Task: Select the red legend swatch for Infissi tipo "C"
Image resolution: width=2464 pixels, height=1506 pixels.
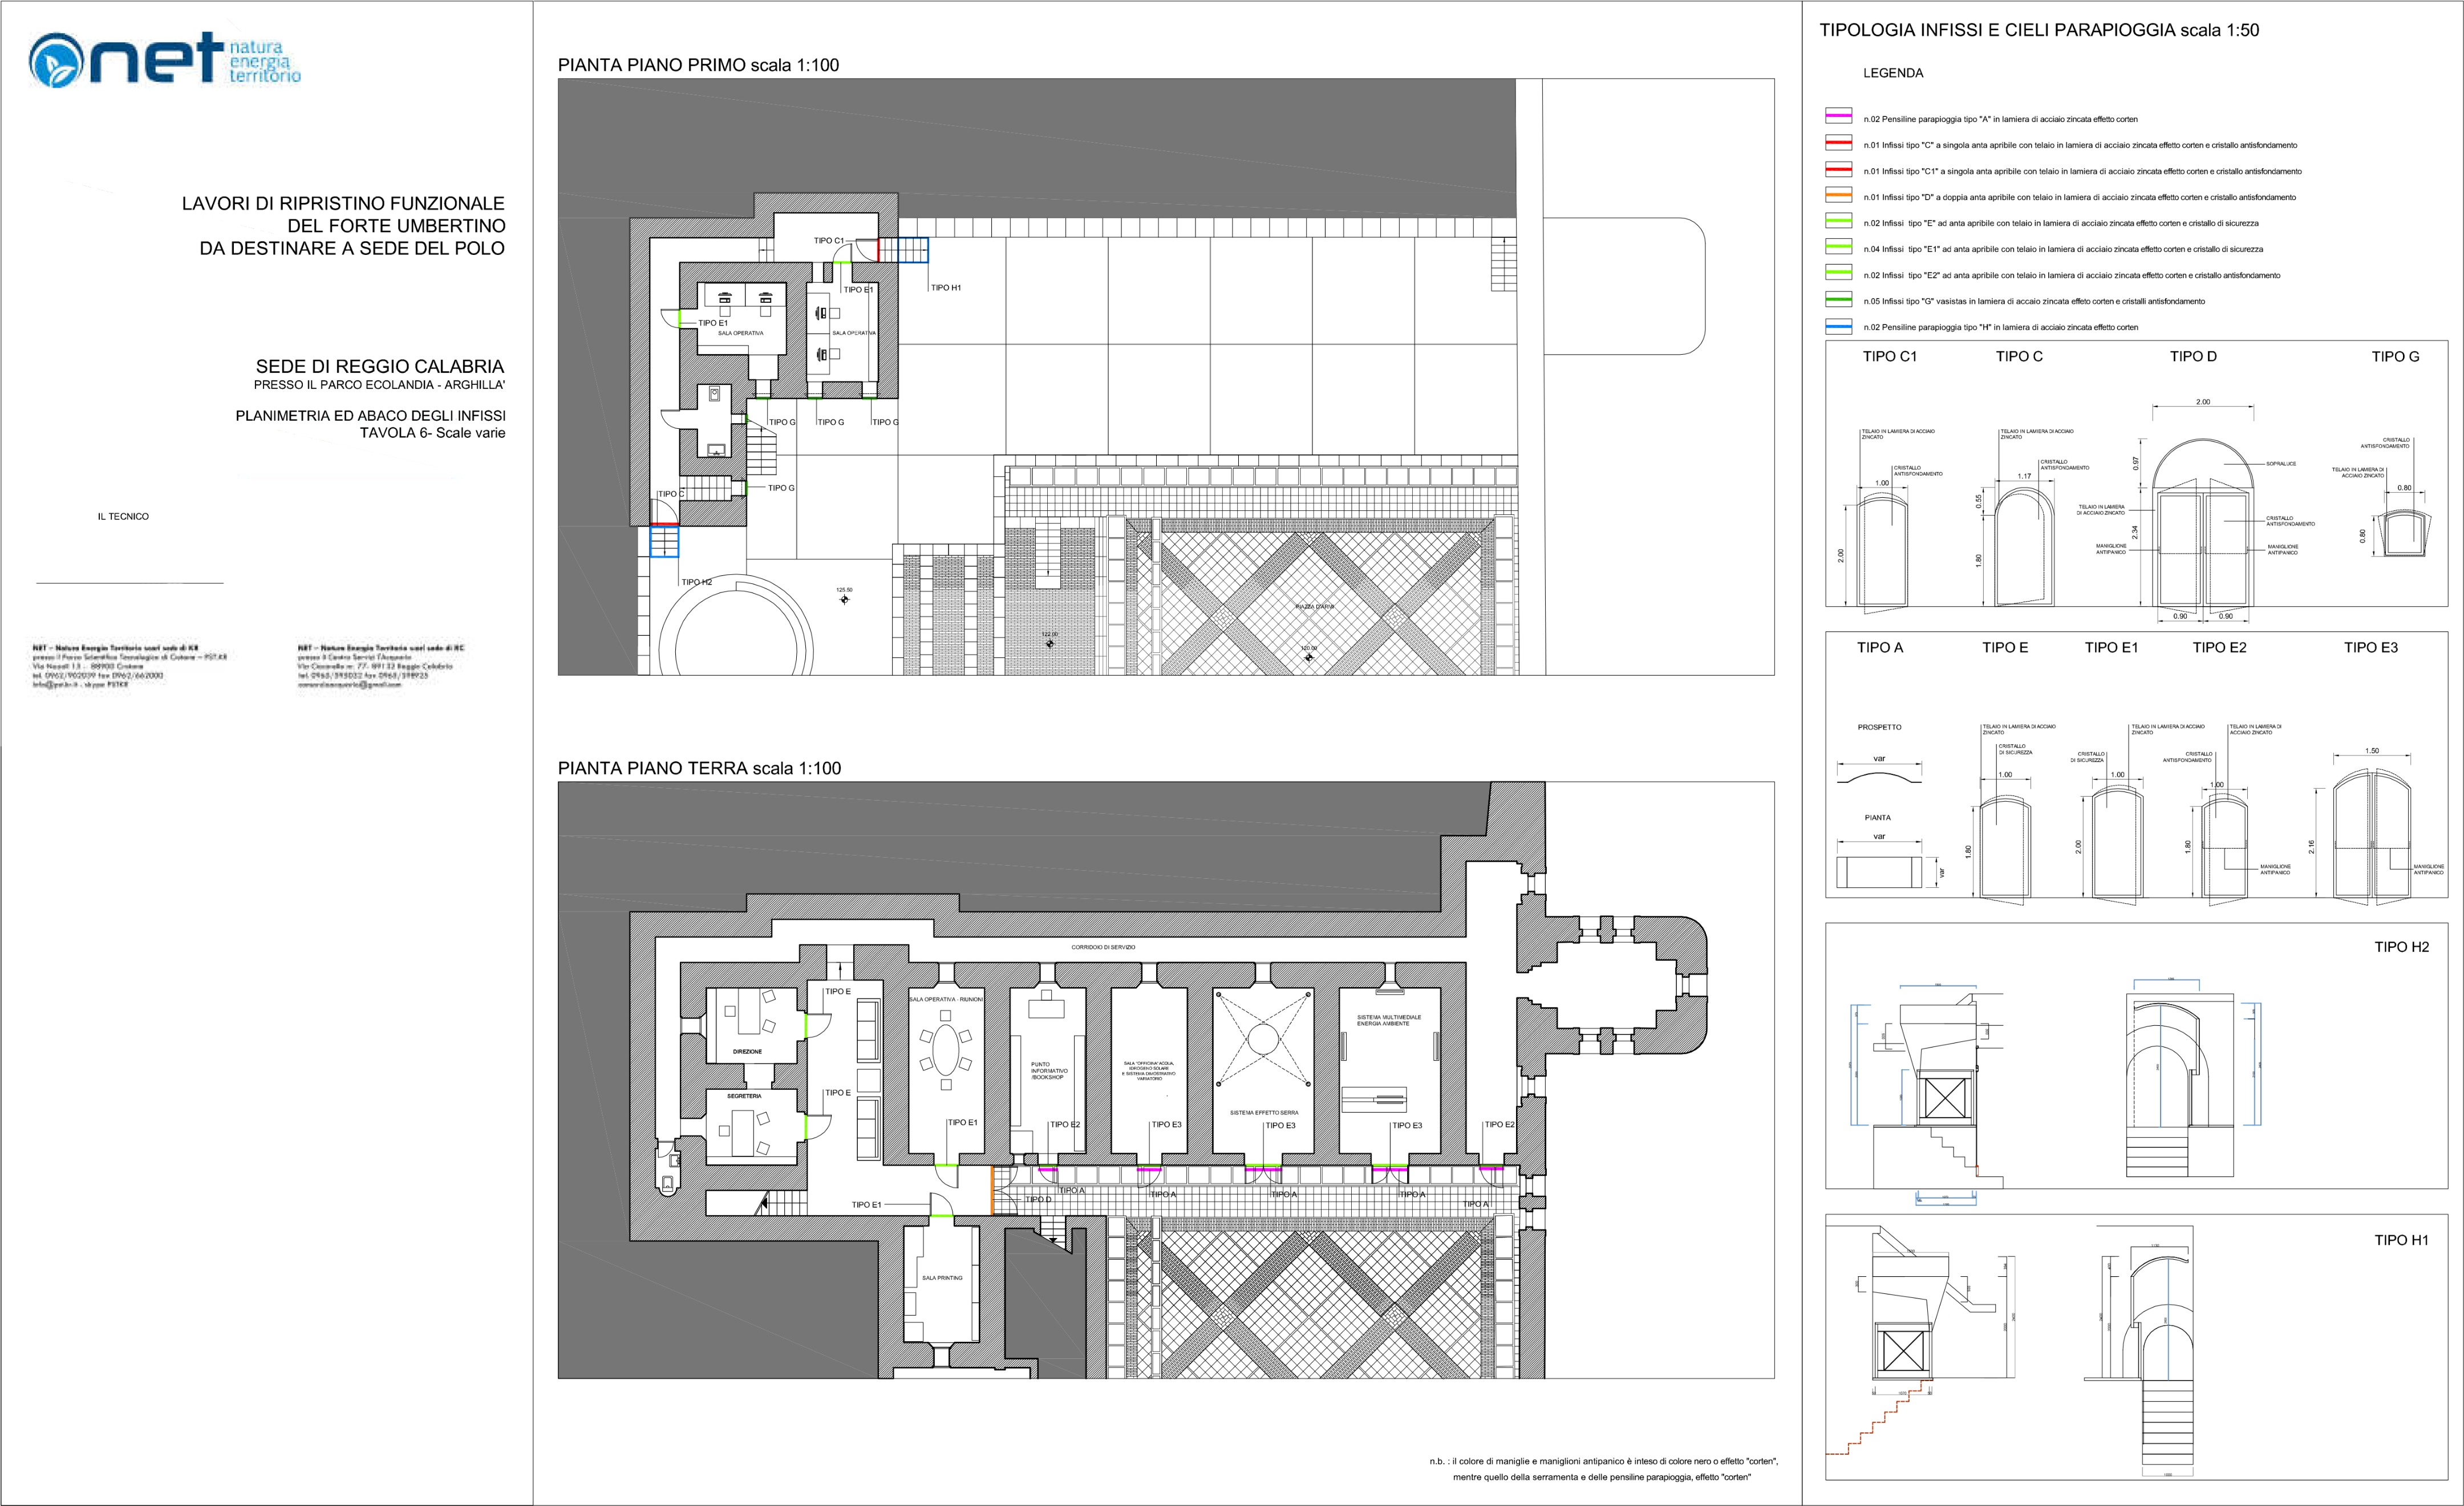Action: pos(1838,144)
